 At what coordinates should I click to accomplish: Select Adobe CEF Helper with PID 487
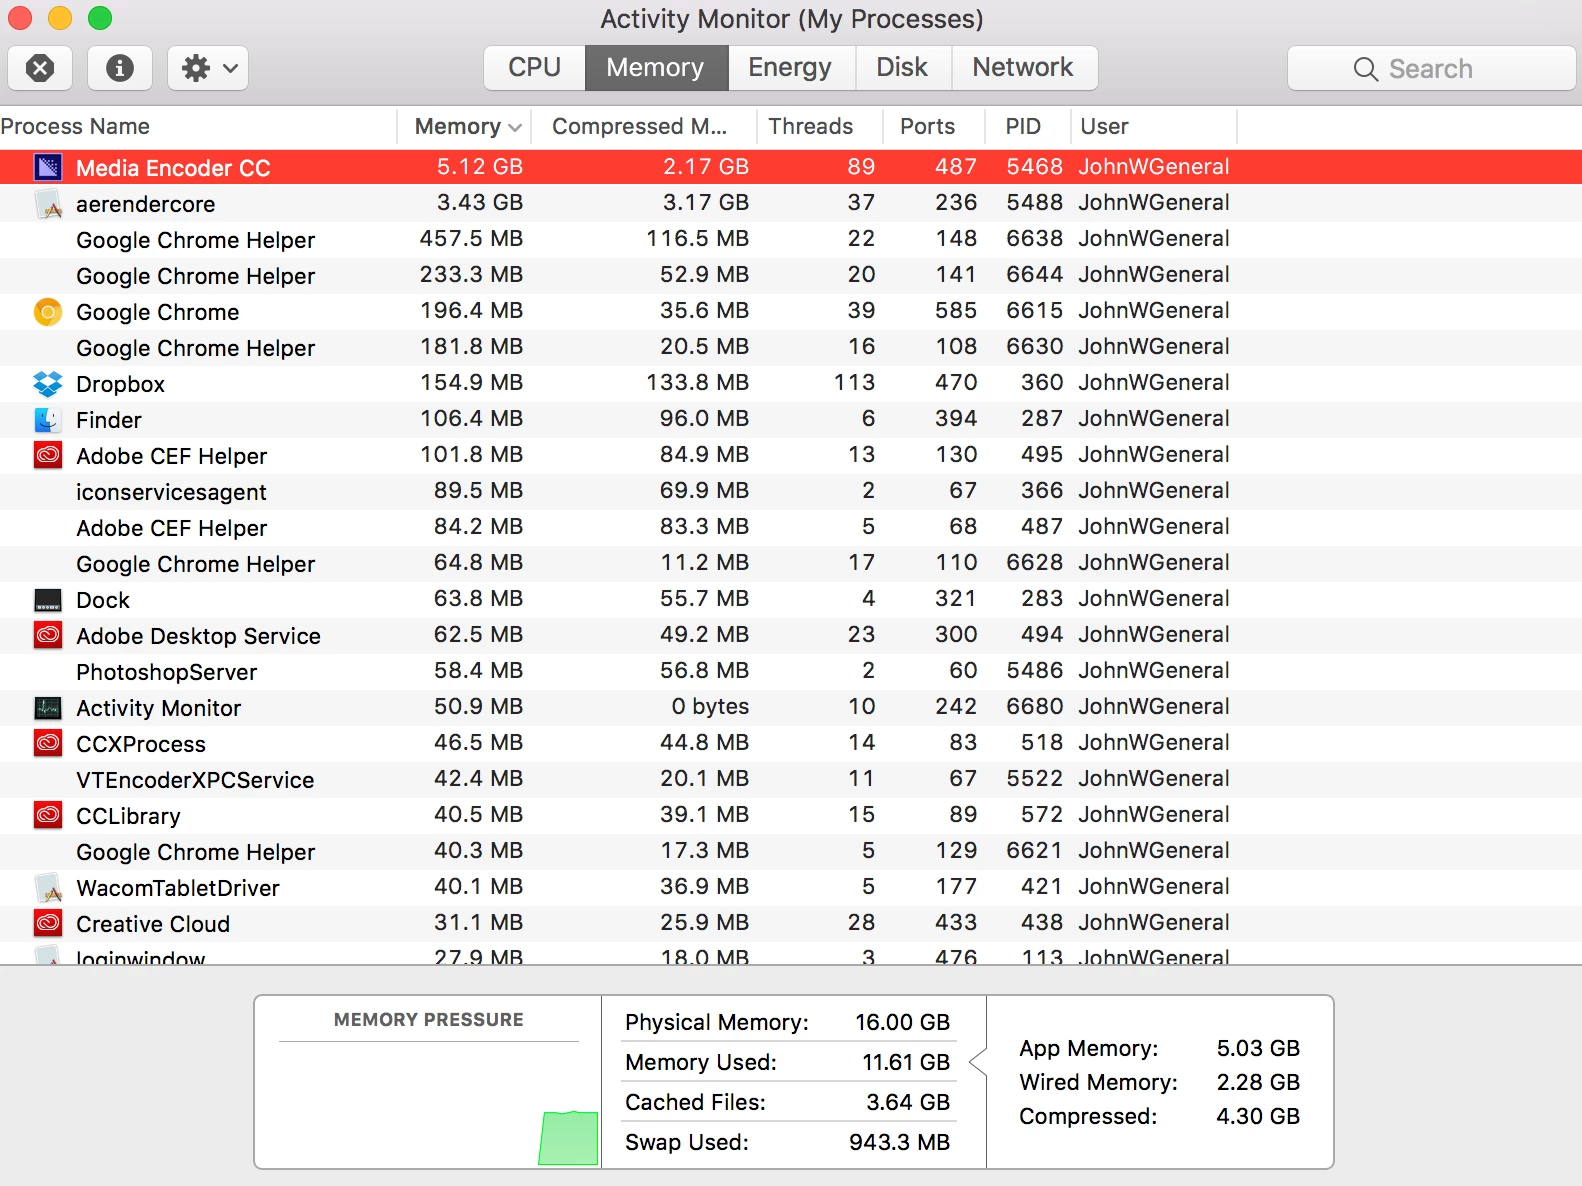[791, 528]
